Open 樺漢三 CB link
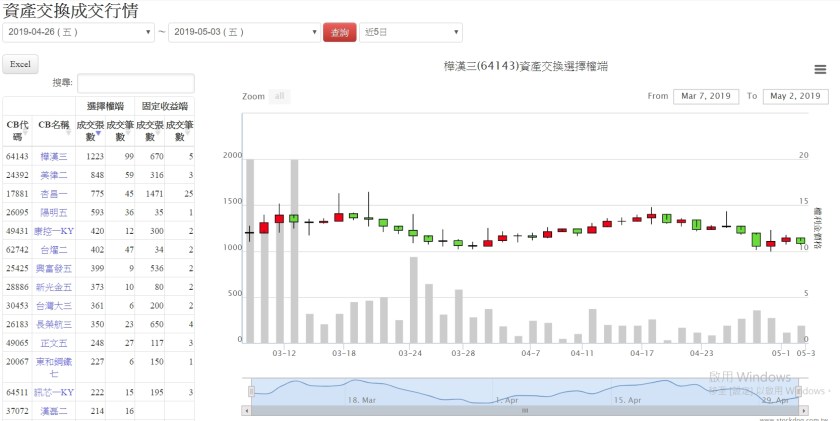This screenshot has width=840, height=421. [54, 156]
